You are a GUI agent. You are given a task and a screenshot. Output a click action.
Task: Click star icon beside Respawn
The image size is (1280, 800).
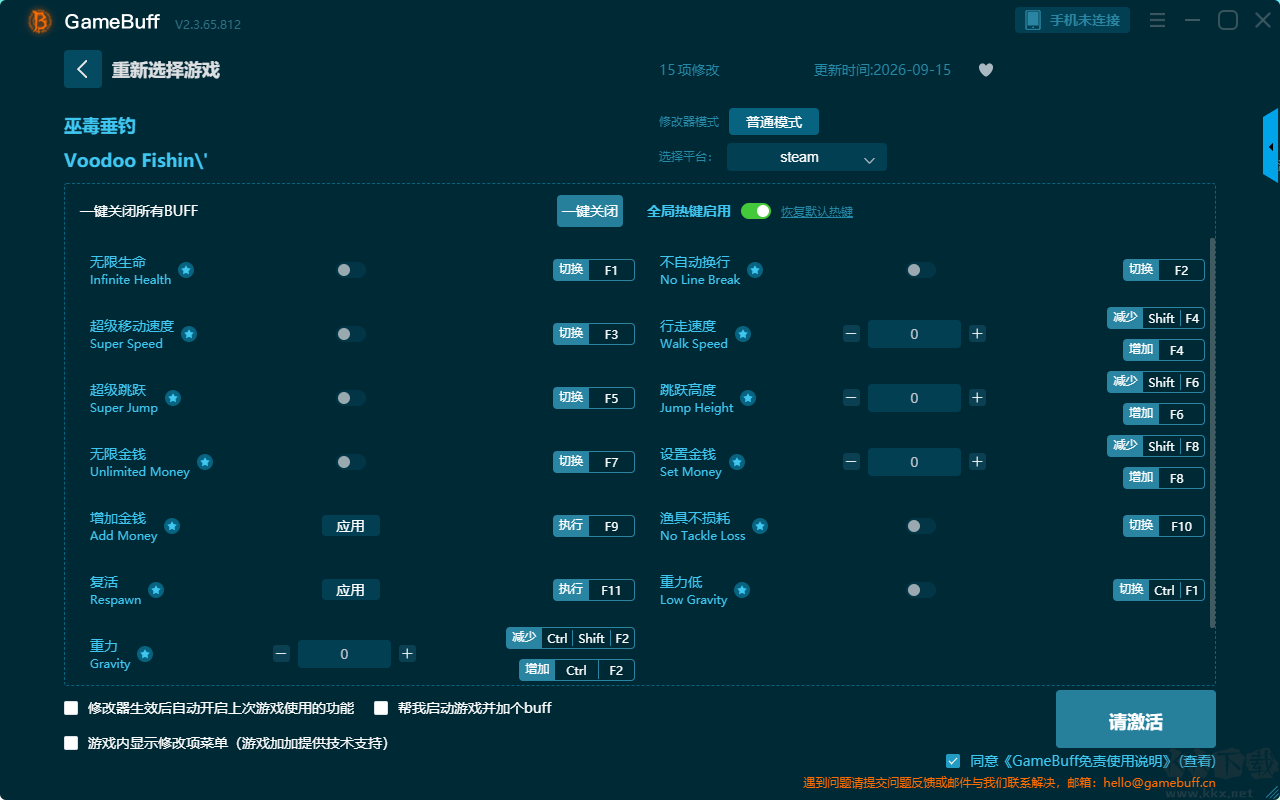pyautogui.click(x=156, y=590)
